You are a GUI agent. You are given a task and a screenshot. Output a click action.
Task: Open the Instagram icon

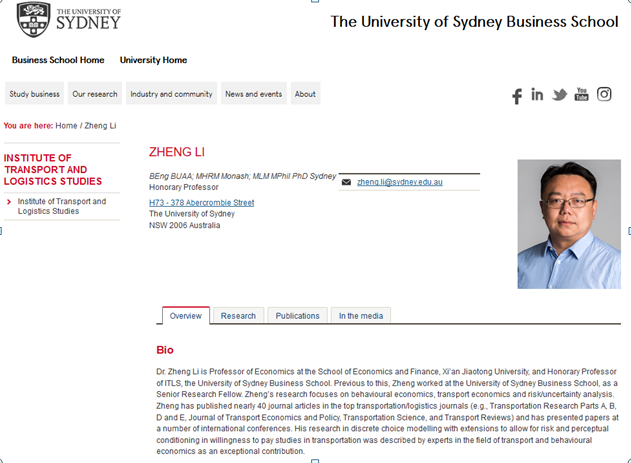pos(604,94)
